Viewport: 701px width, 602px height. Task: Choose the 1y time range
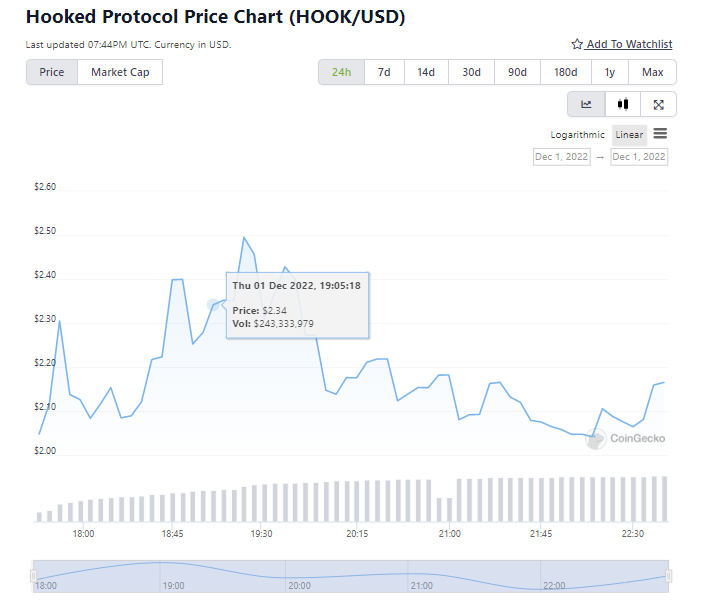[609, 72]
